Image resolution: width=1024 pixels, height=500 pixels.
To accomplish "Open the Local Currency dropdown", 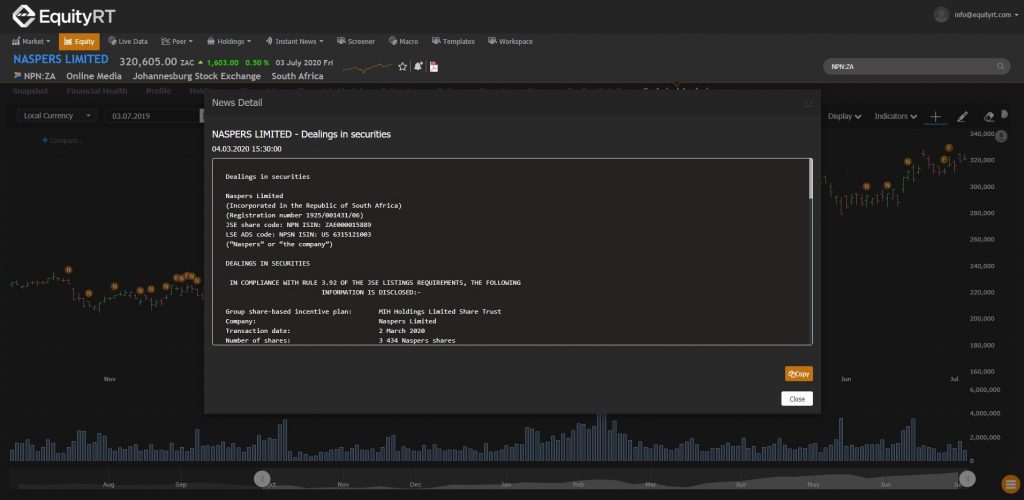I will click(x=57, y=116).
